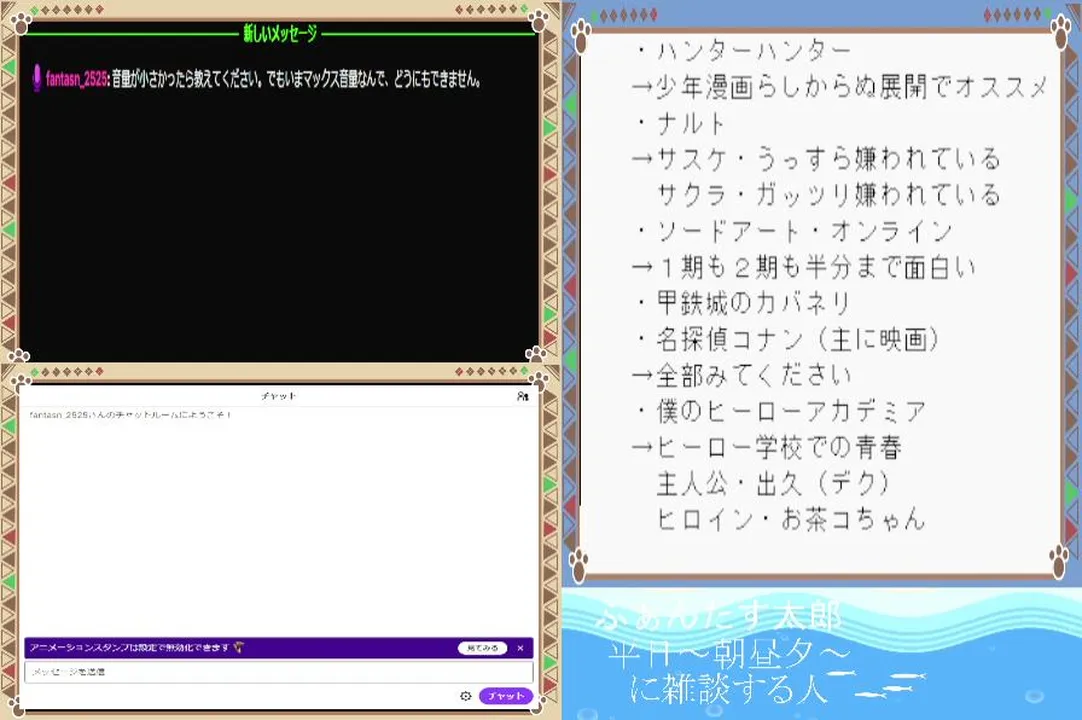Focus the メッセージを送信 input field
The width and height of the screenshot is (1082, 720).
point(279,672)
